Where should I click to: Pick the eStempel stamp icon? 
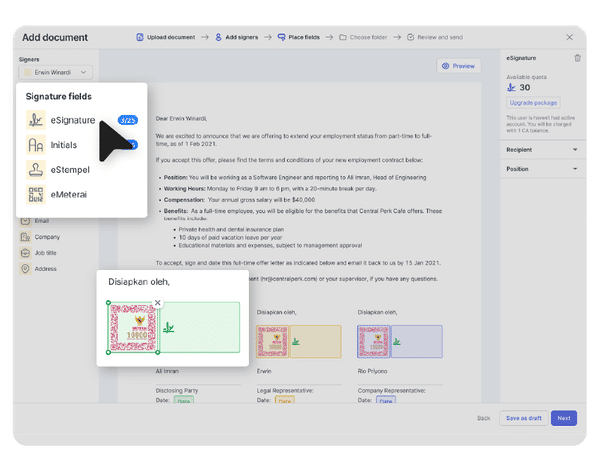click(36, 169)
